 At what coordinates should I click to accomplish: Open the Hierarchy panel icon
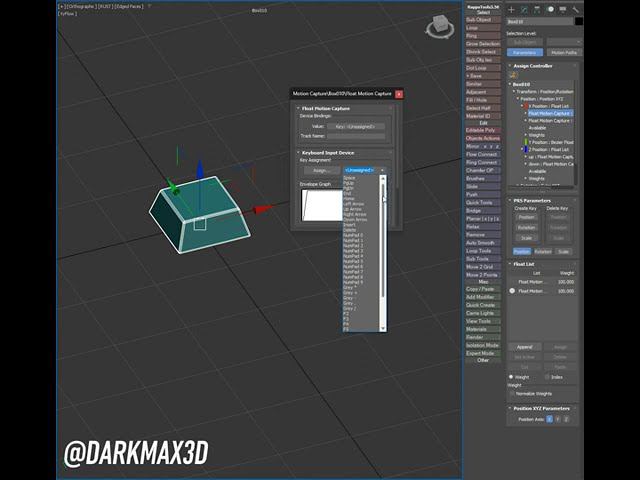click(x=537, y=9)
